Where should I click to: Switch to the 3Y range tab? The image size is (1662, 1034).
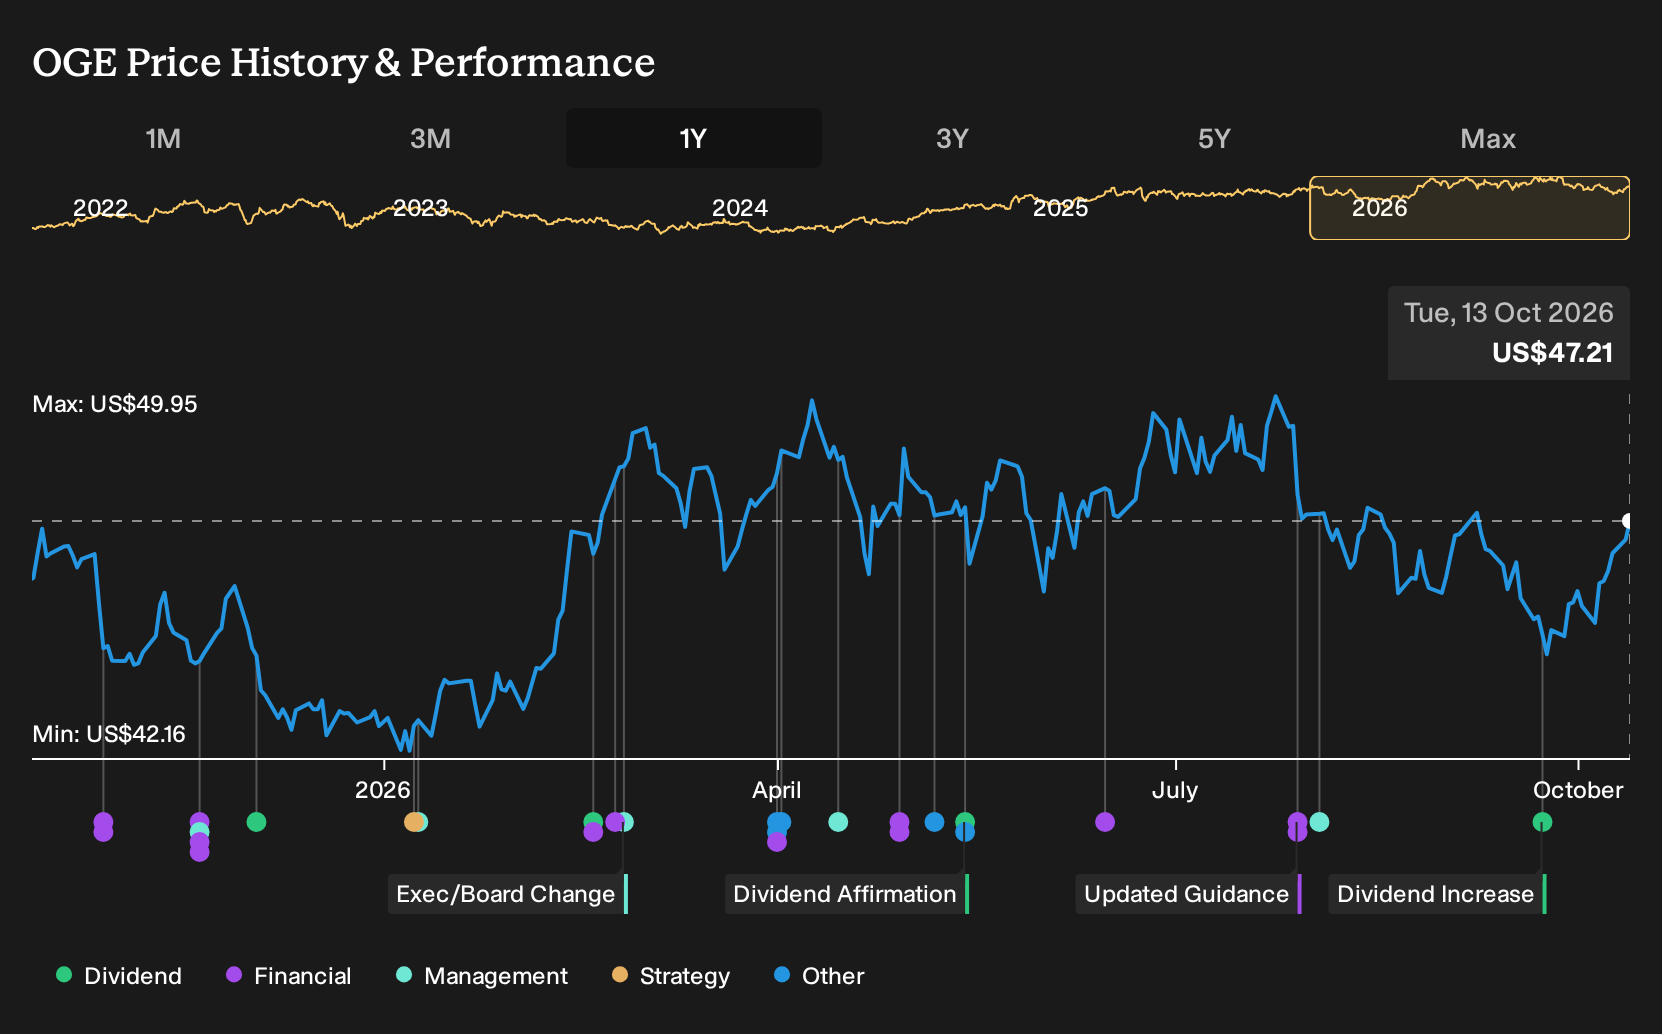click(x=952, y=138)
